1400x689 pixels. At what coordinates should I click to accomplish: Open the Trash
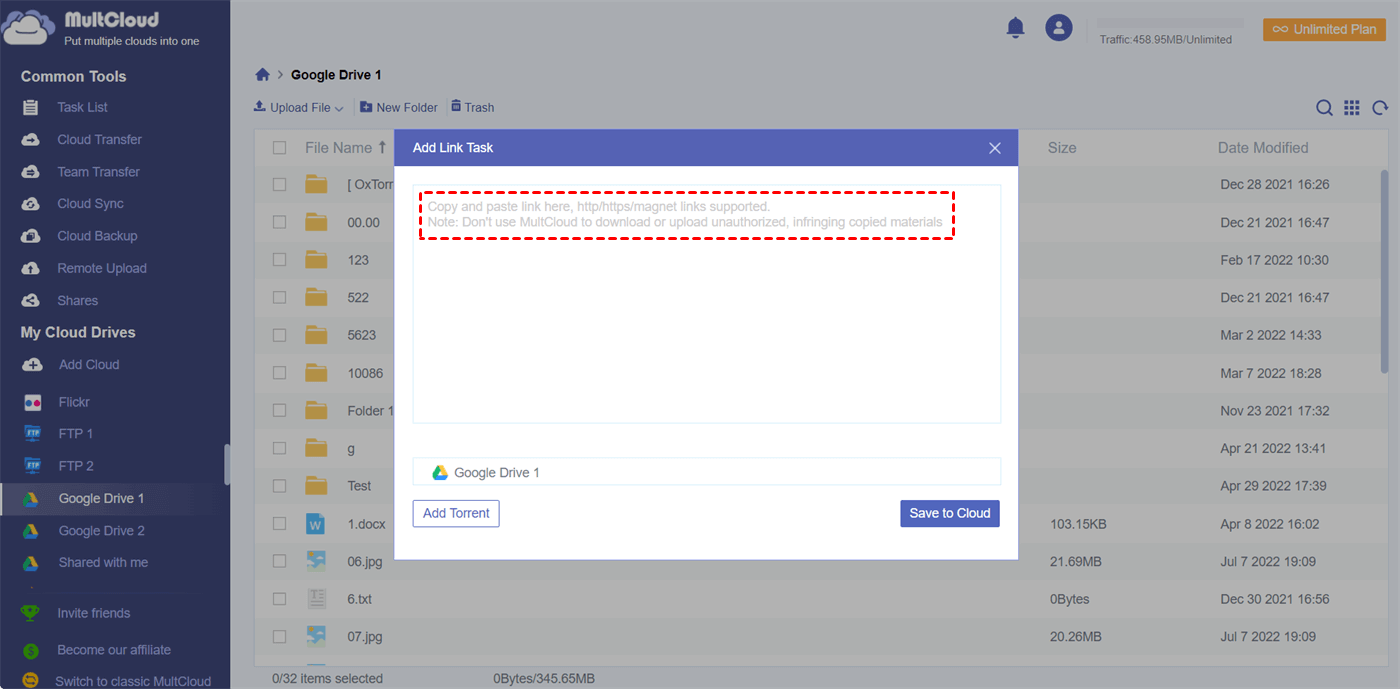tap(472, 107)
